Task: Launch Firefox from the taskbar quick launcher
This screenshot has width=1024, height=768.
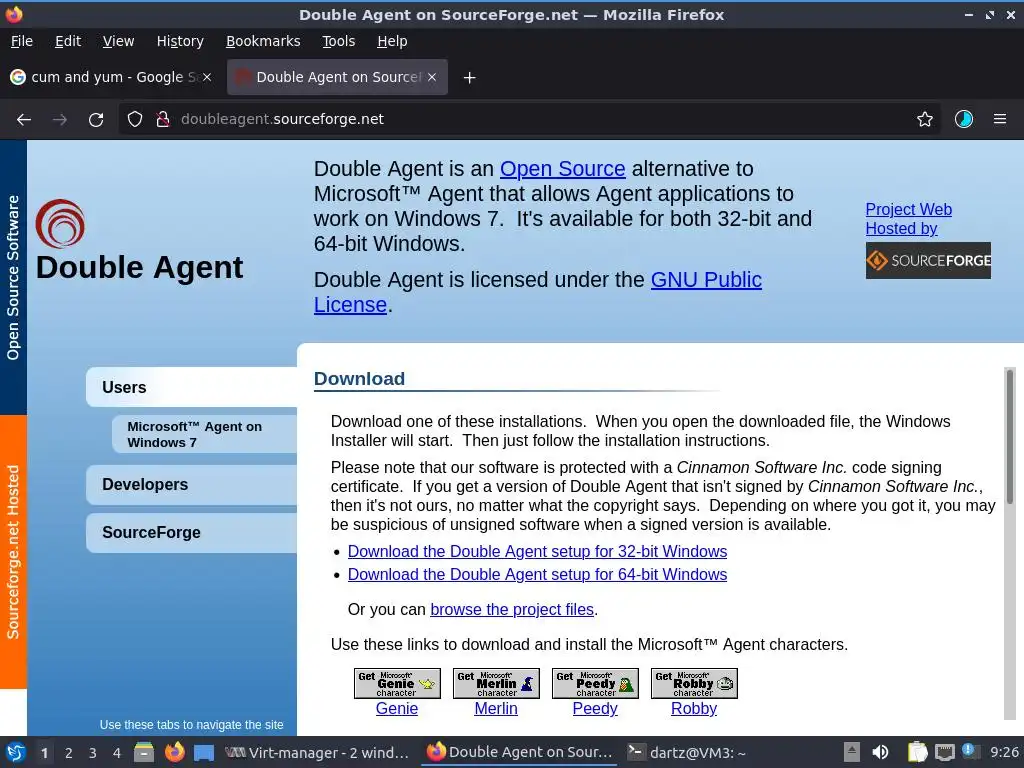Action: tap(174, 752)
